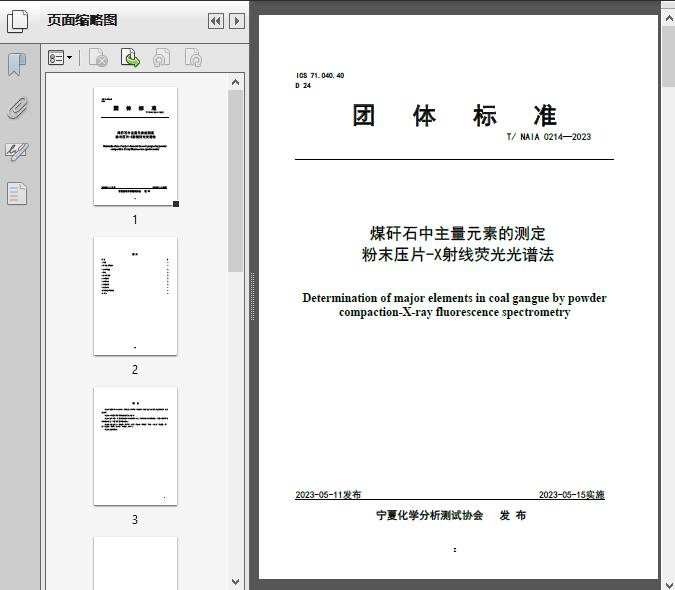
Task: Click the rotate pages counterclockwise icon
Action: [161, 58]
